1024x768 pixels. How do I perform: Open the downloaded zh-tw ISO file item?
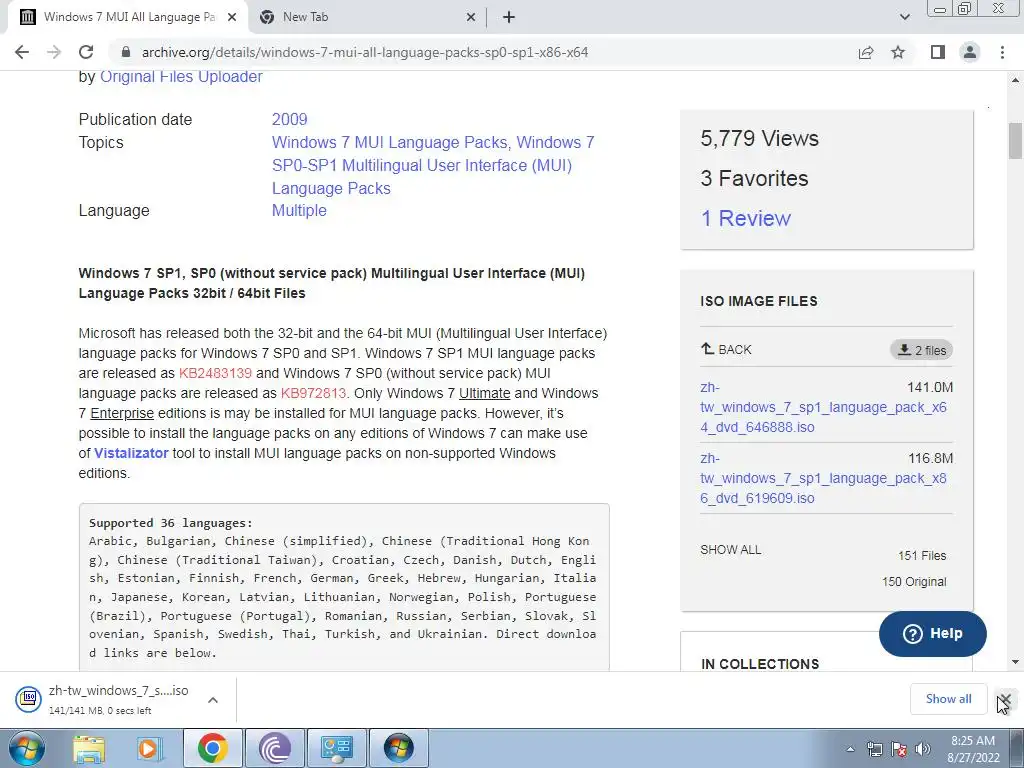pyautogui.click(x=104, y=699)
